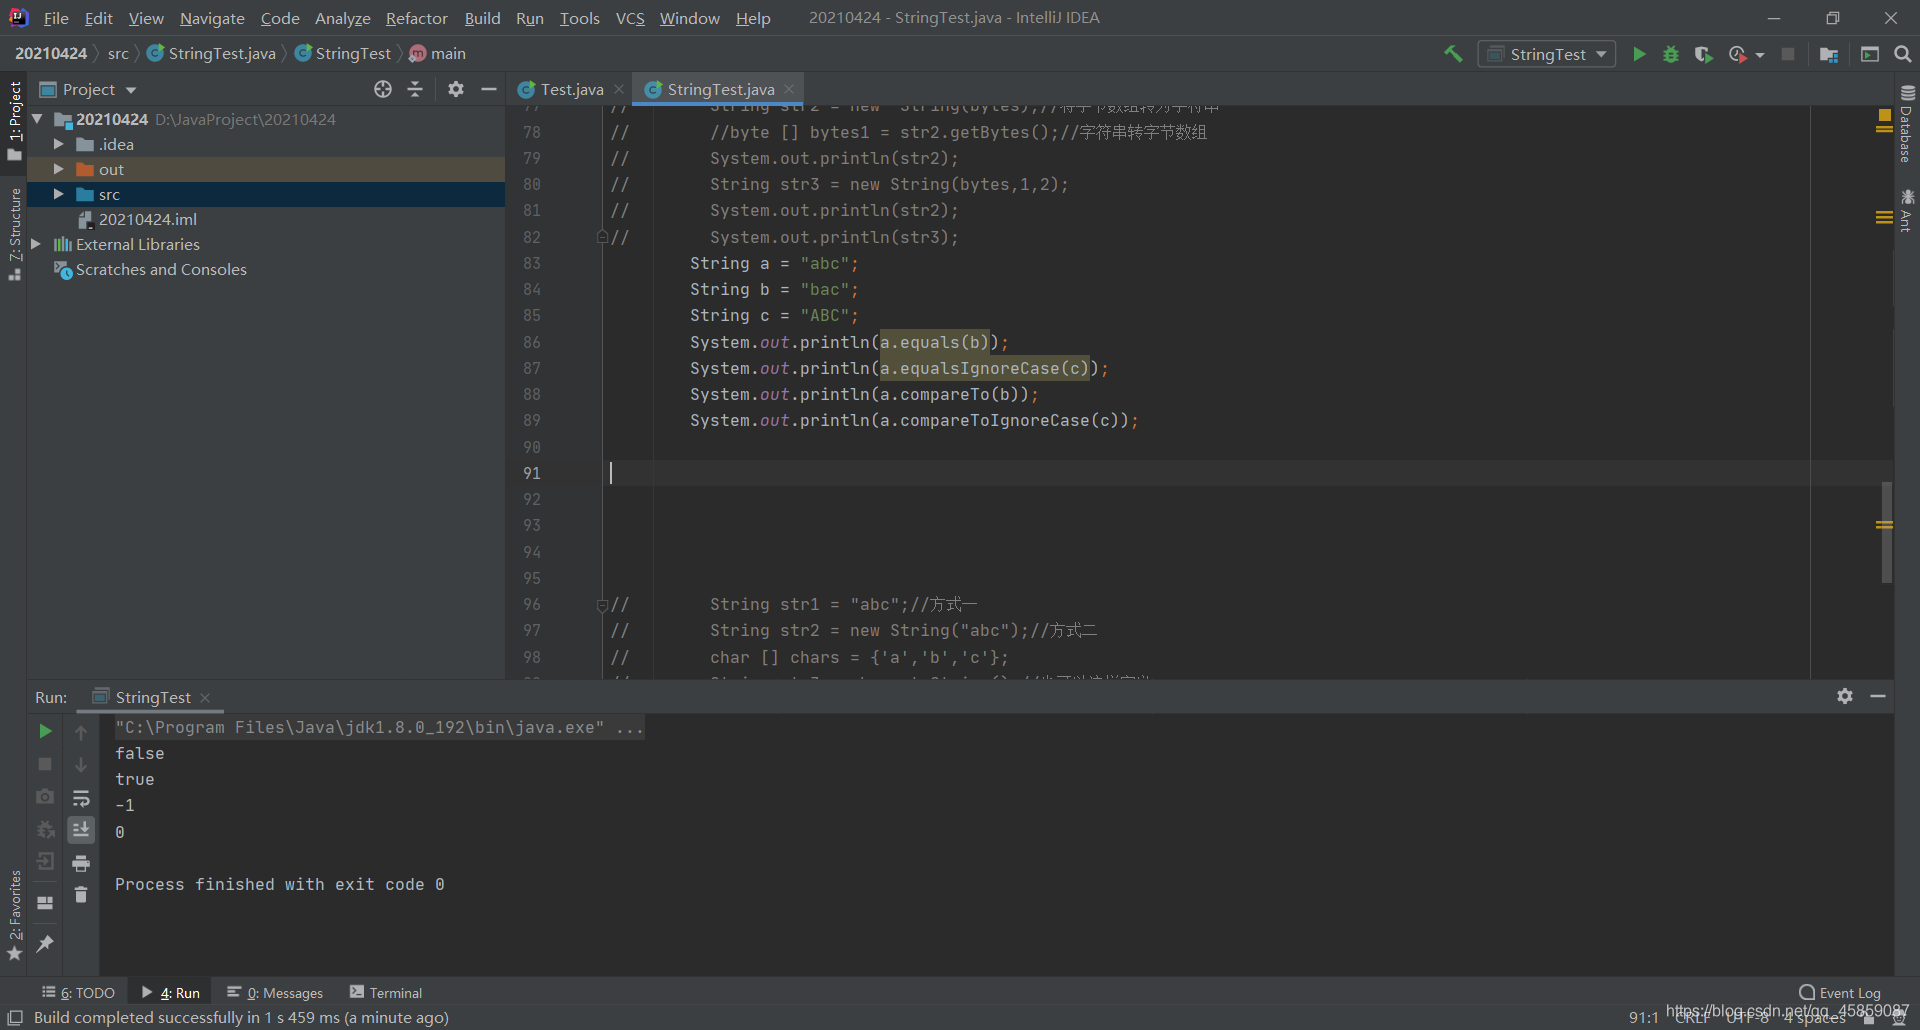Viewport: 1920px width, 1030px height.
Task: Run StringTest with the green play icon
Action: tap(1639, 54)
